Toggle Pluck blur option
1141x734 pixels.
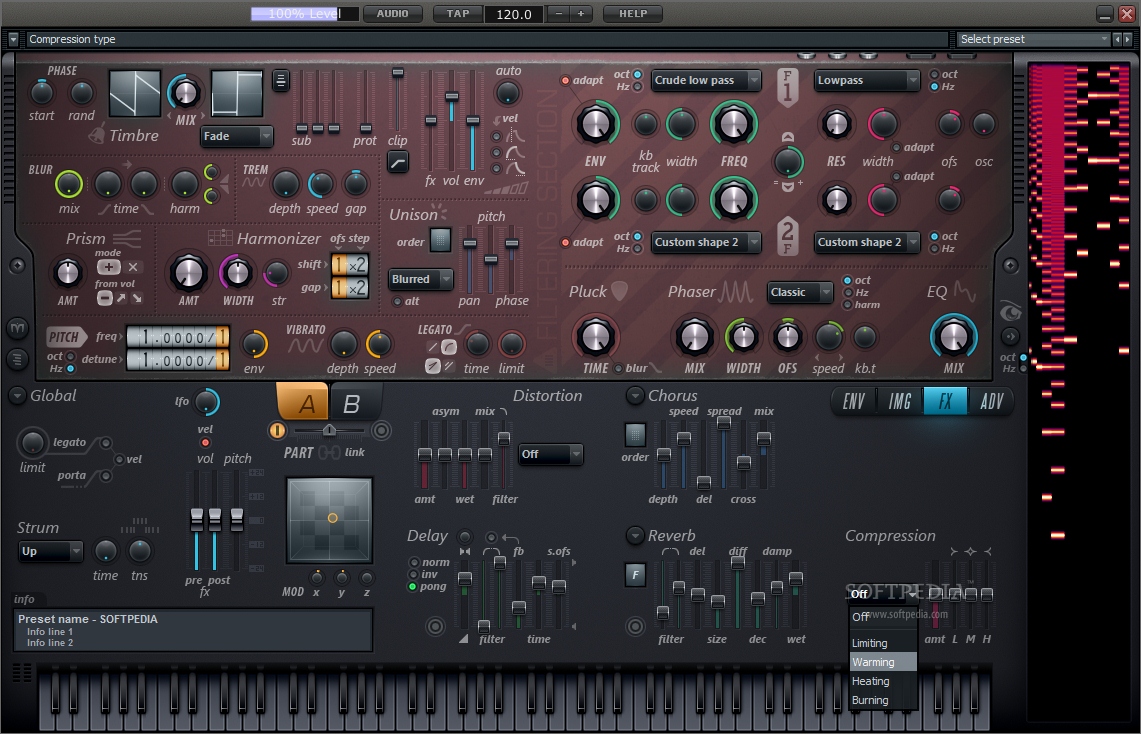pos(619,369)
